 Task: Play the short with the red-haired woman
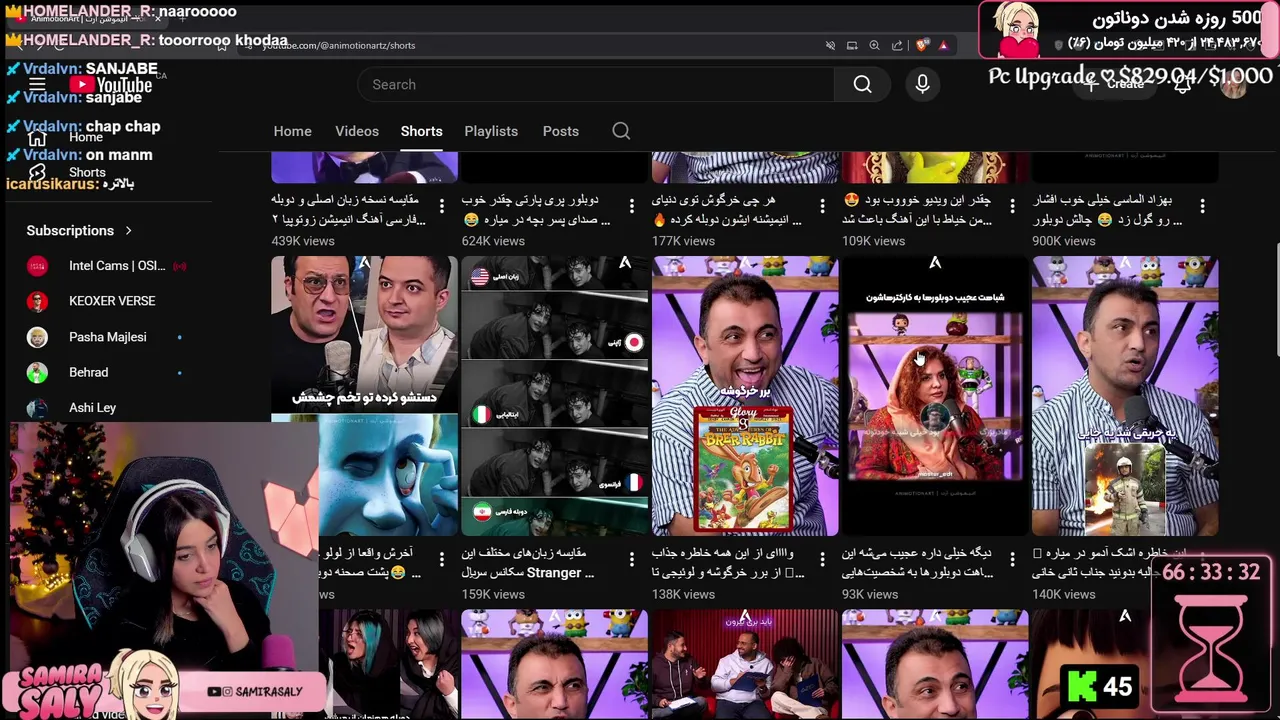coord(935,396)
